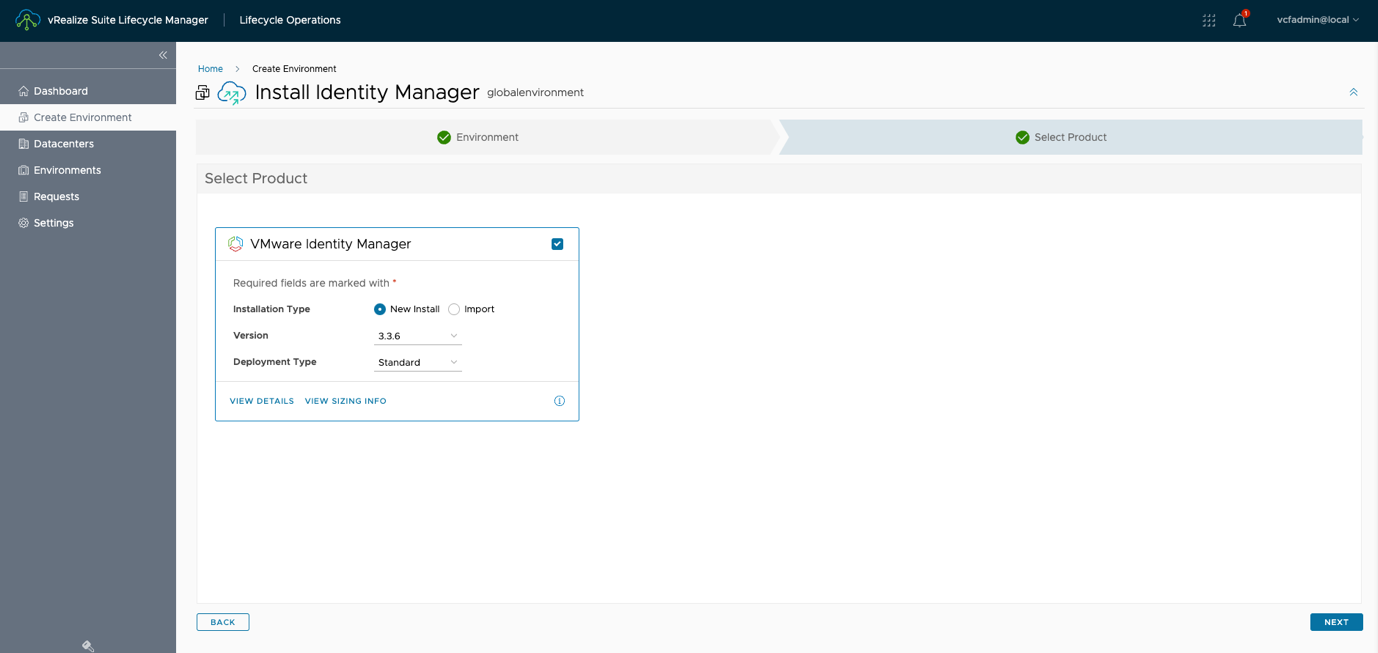The height and width of the screenshot is (653, 1378).
Task: Click the copy icon beside page title
Action: click(x=202, y=93)
